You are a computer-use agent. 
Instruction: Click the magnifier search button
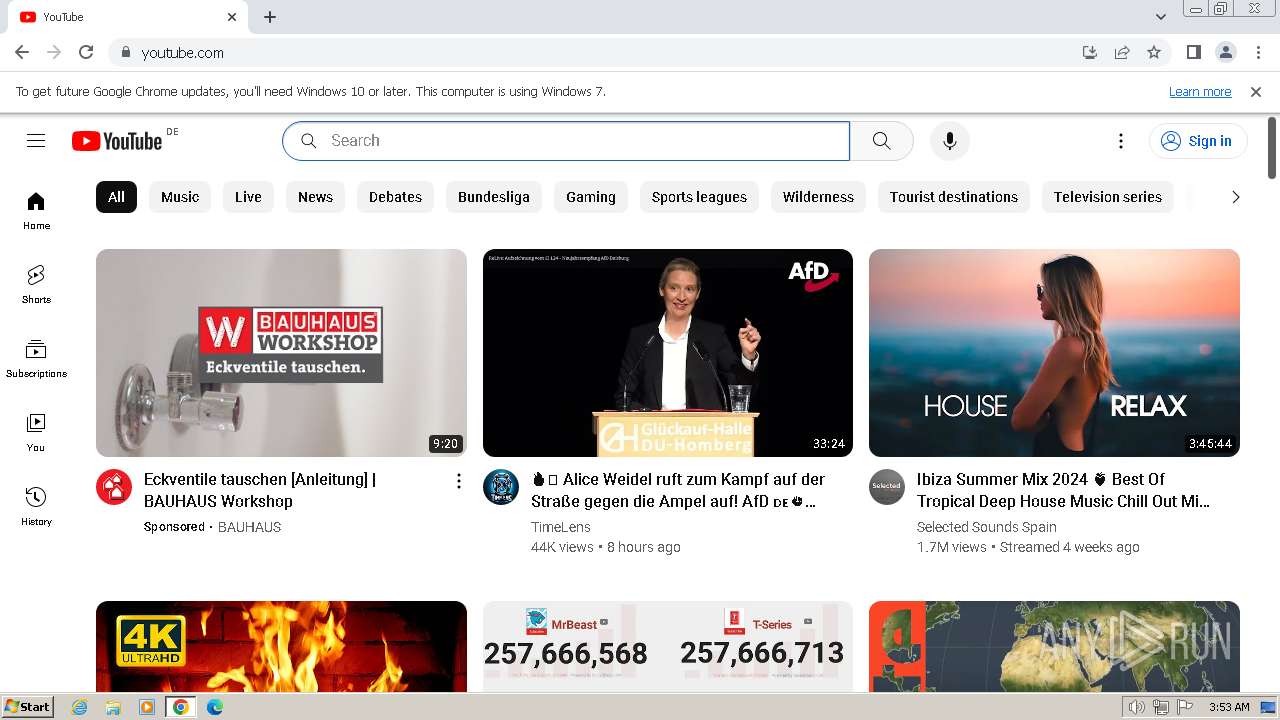(x=881, y=141)
